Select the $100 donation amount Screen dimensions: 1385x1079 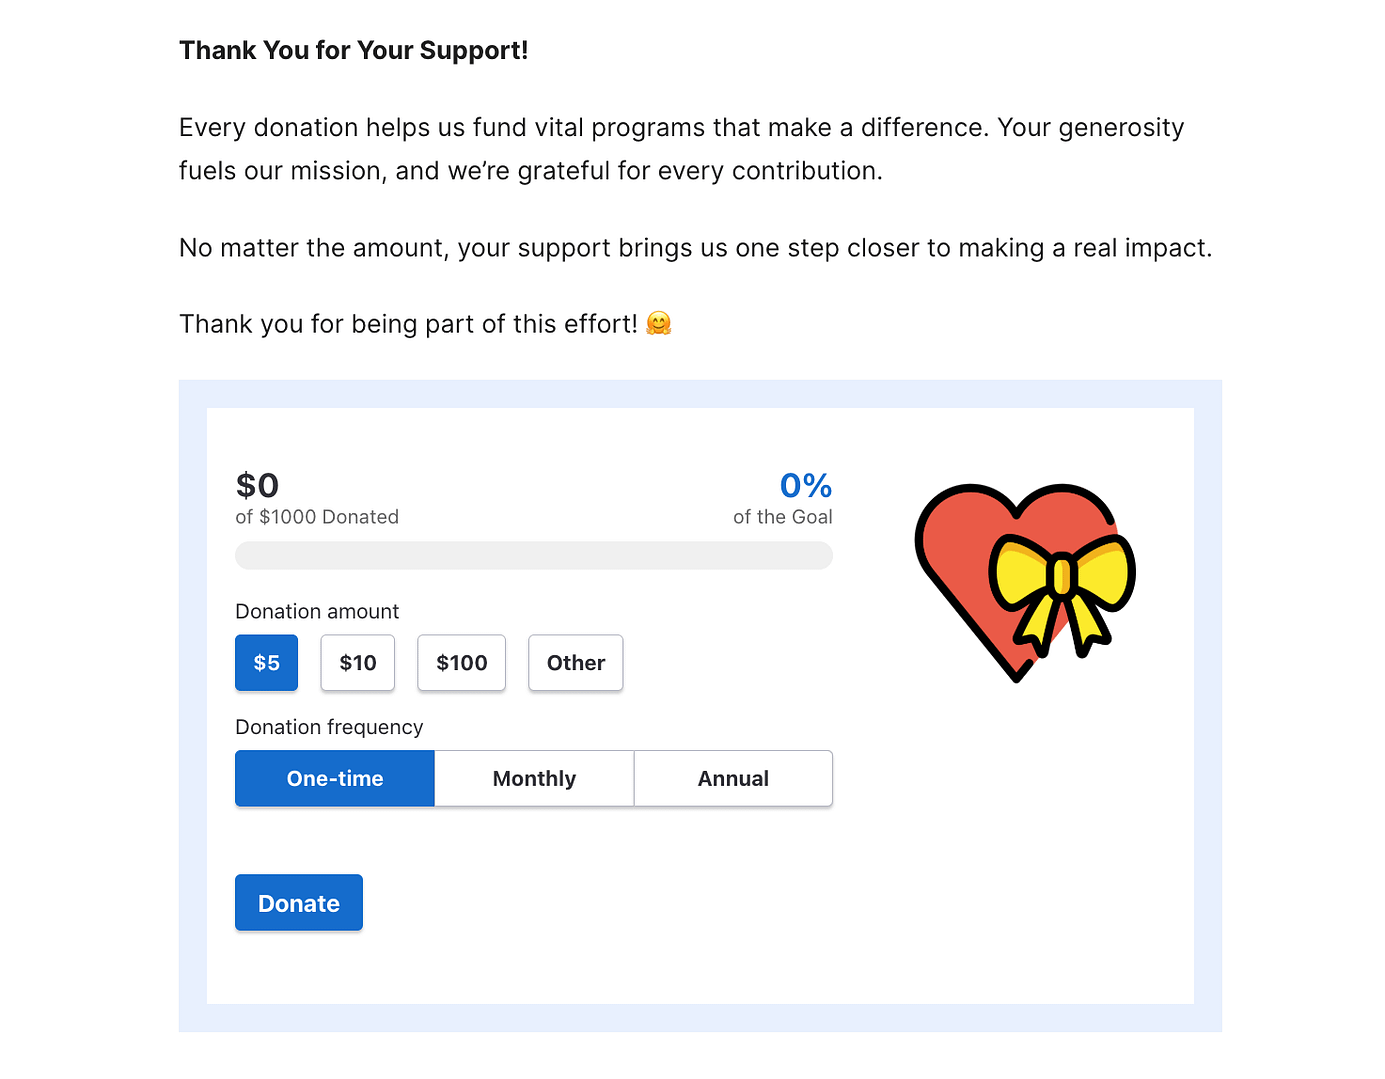(x=461, y=663)
